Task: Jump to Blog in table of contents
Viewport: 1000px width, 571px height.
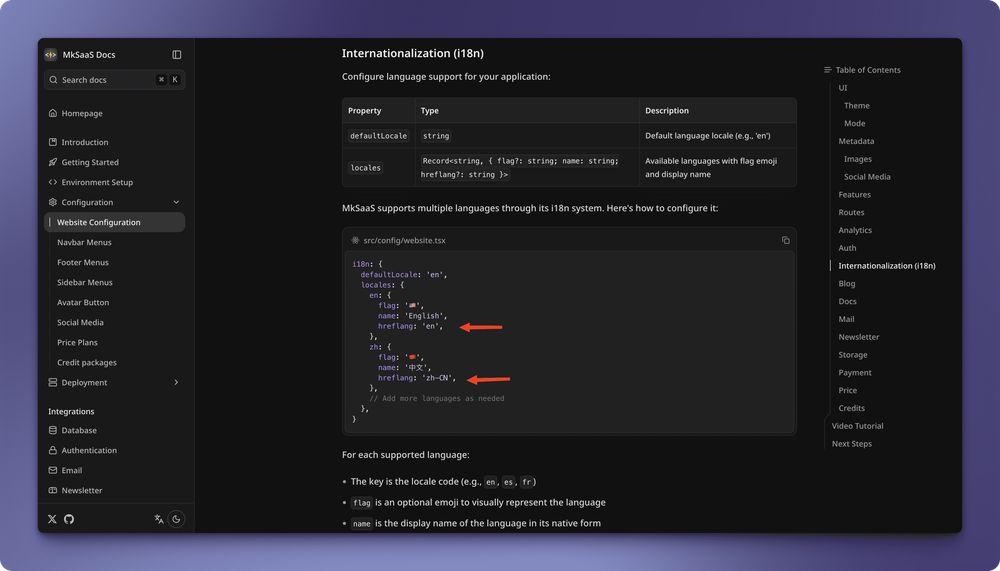Action: (847, 284)
